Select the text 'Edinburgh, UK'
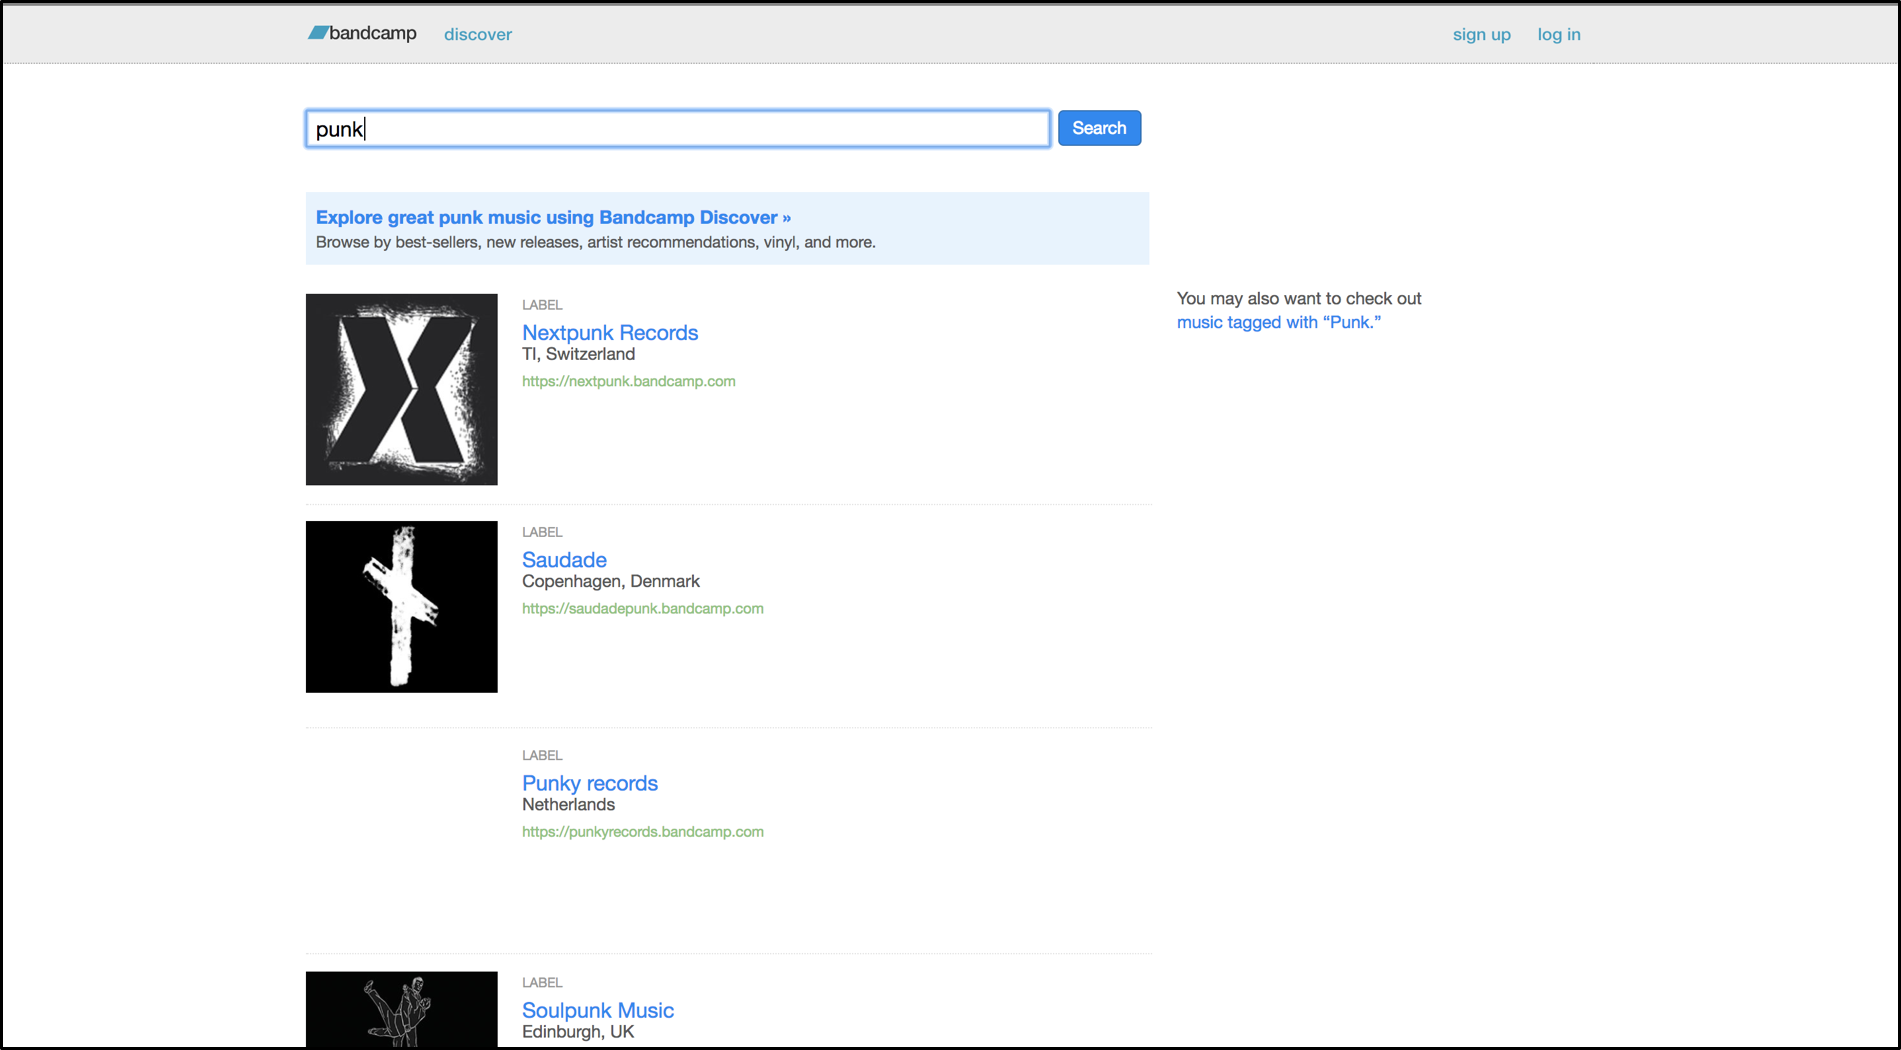This screenshot has width=1901, height=1050. pyautogui.click(x=578, y=1031)
